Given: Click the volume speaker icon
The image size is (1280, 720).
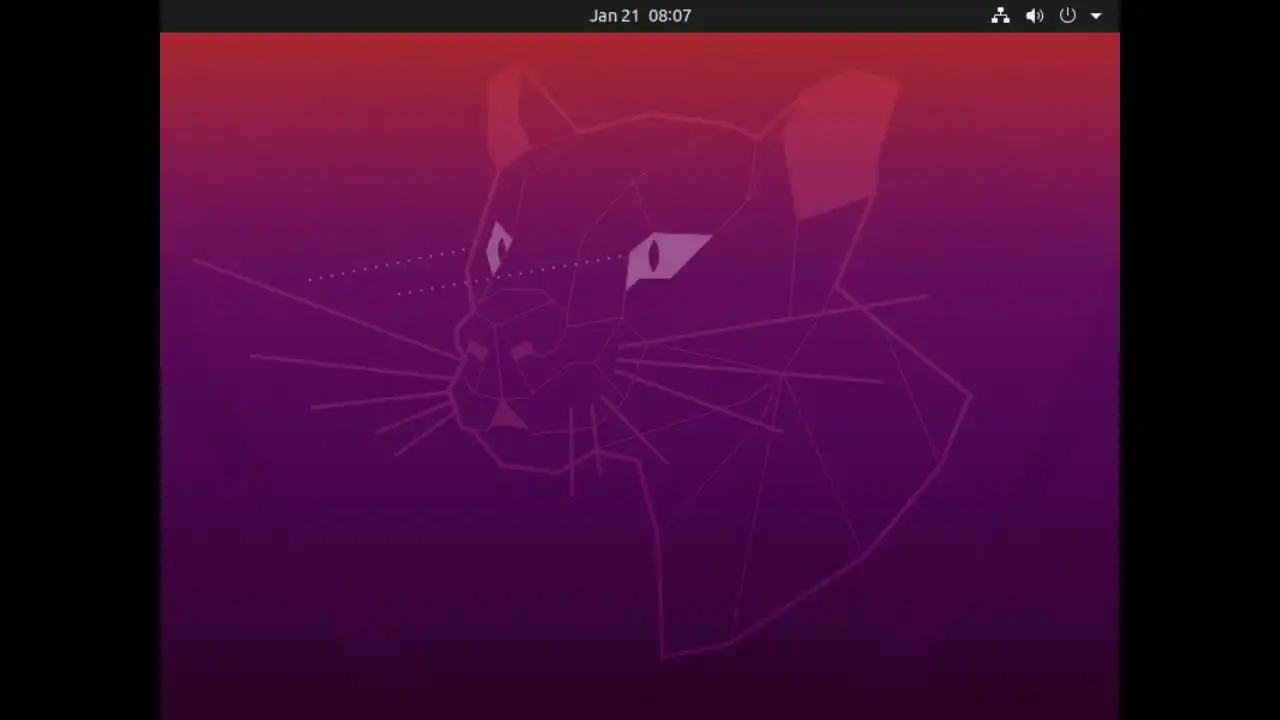Looking at the screenshot, I should pyautogui.click(x=1034, y=15).
